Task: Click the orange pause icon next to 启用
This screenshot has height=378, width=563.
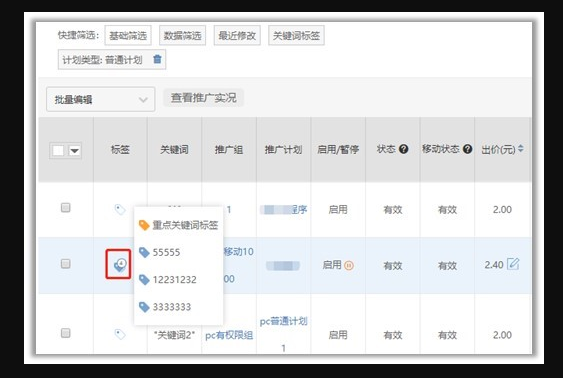Action: pos(349,265)
